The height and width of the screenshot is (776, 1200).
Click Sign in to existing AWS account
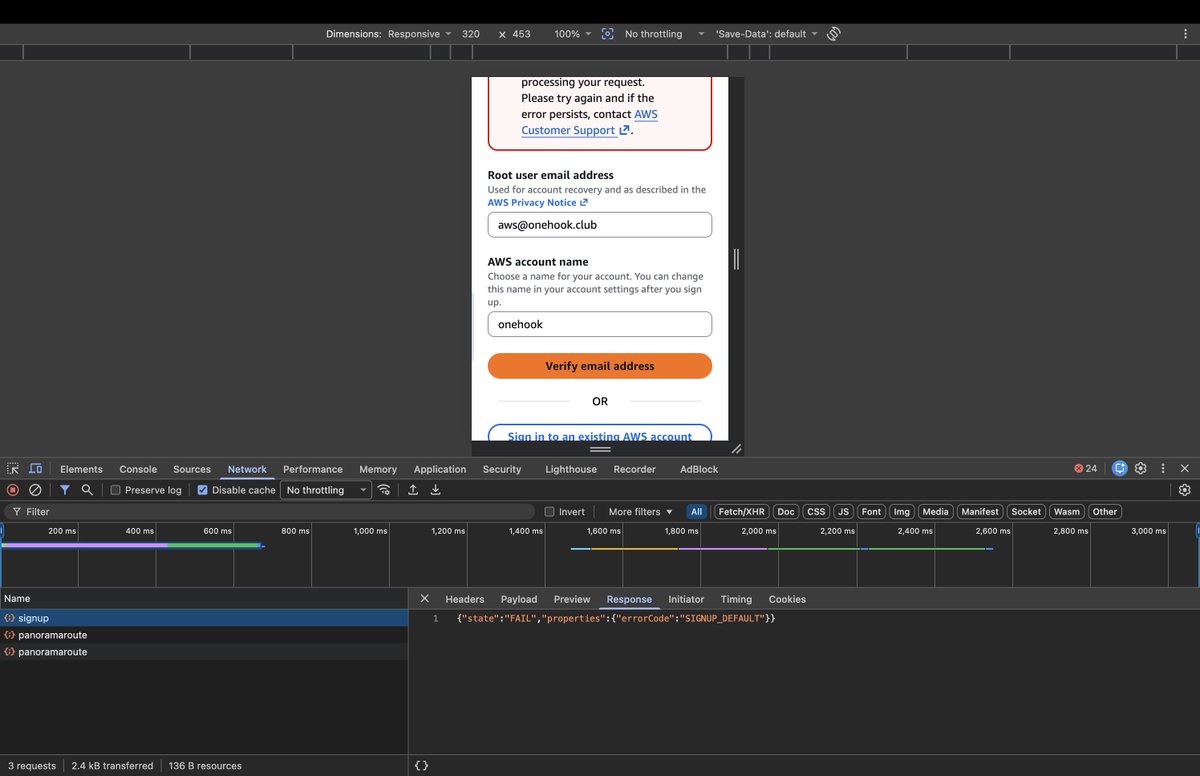[x=600, y=434]
